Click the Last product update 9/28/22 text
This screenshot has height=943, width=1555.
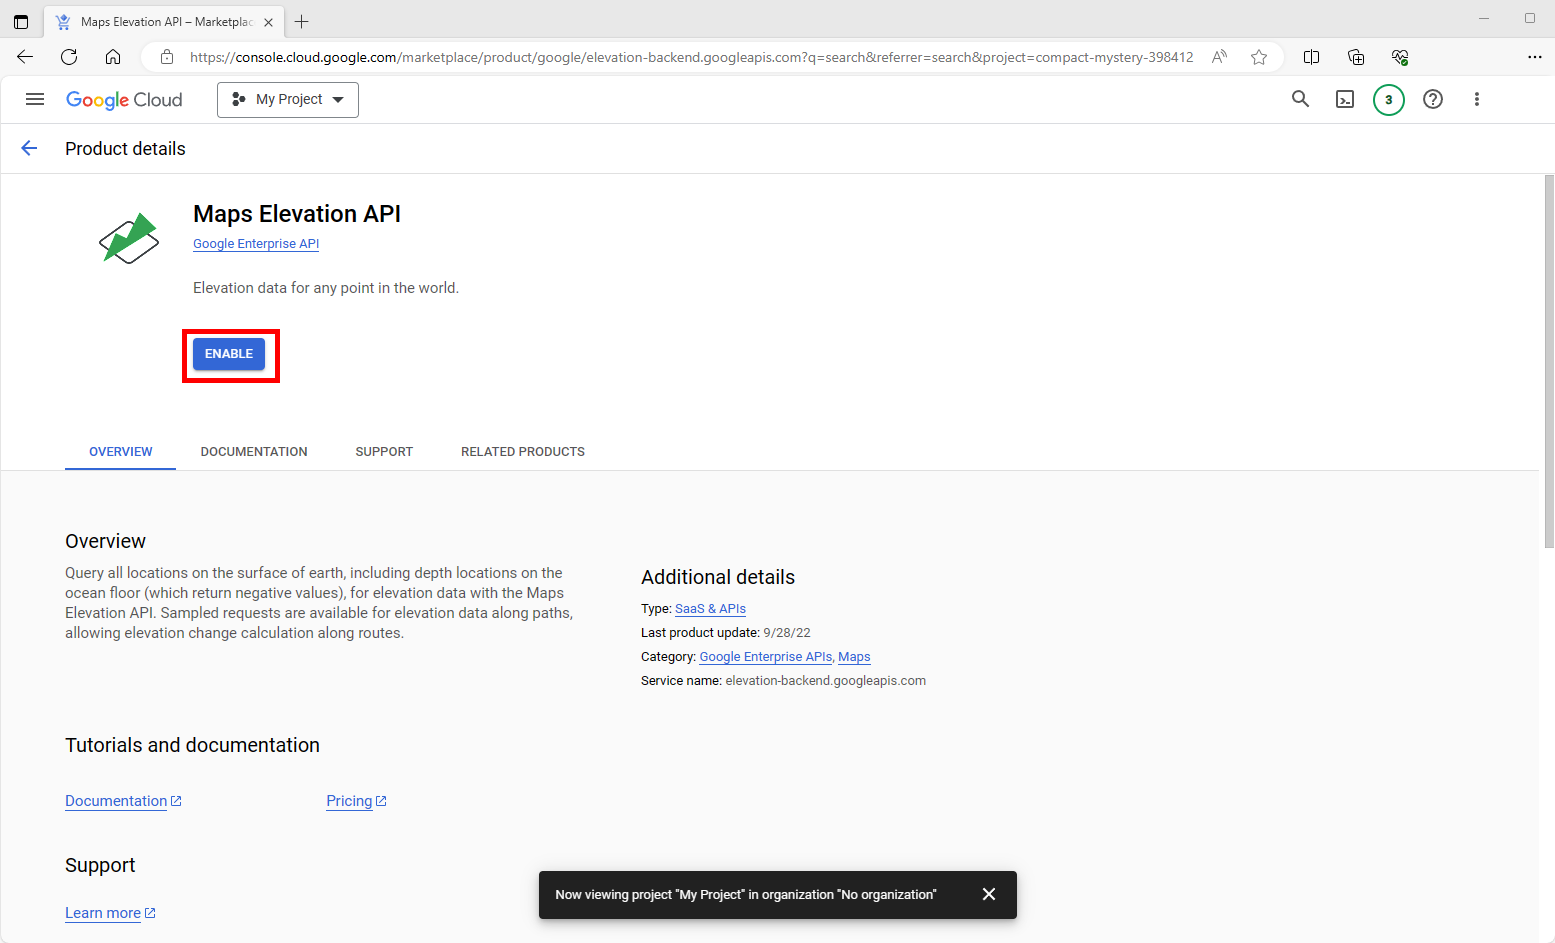[x=725, y=633]
